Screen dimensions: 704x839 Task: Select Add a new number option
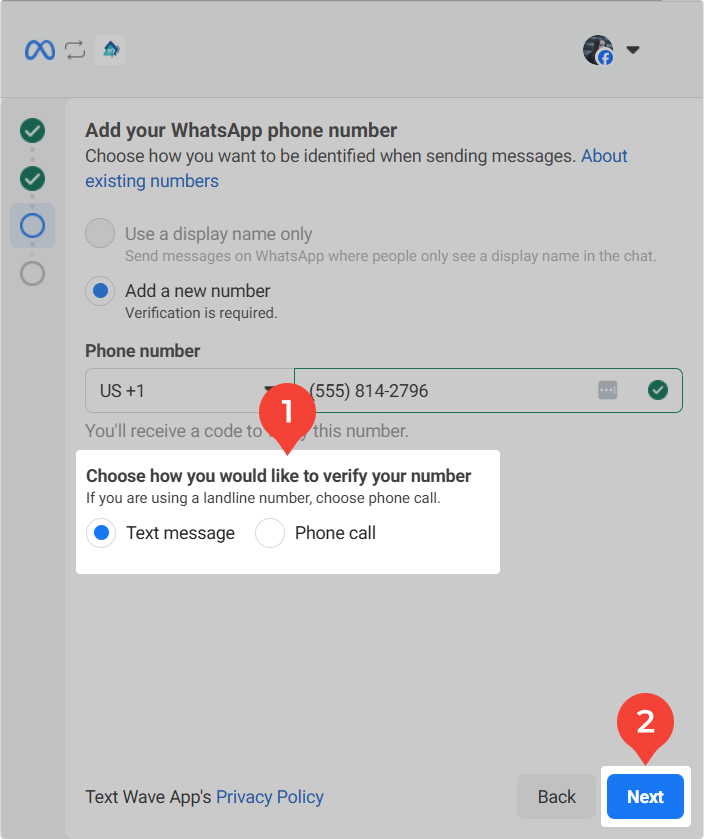tap(100, 291)
